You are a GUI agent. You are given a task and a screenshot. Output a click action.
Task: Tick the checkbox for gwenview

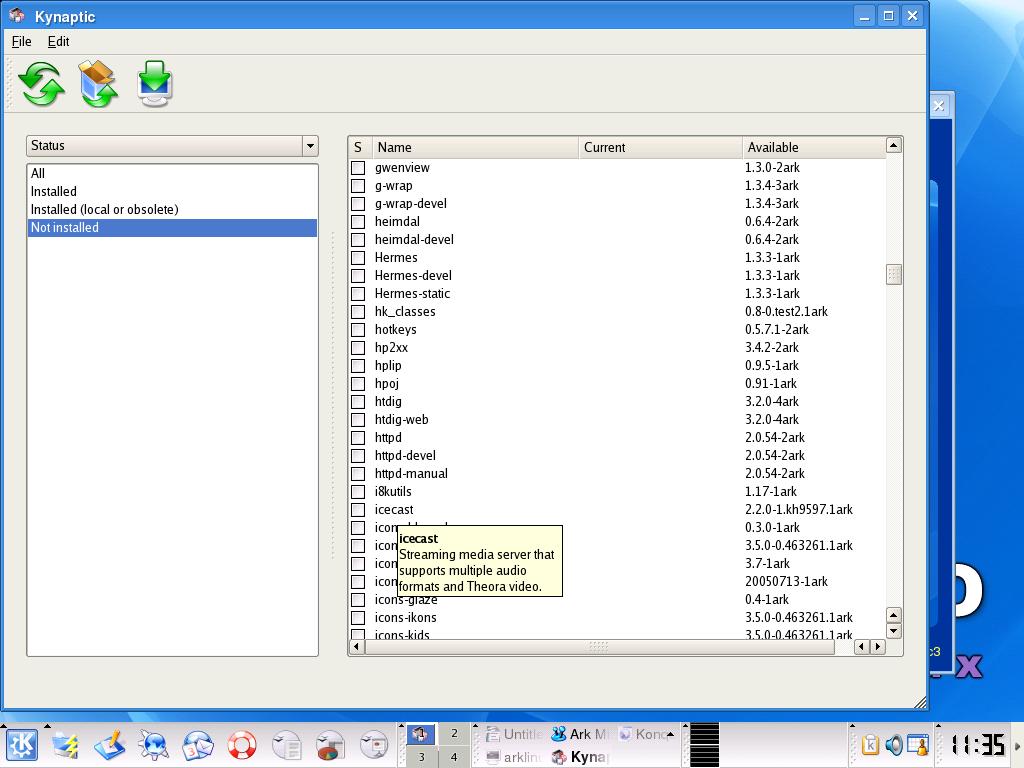(x=358, y=168)
